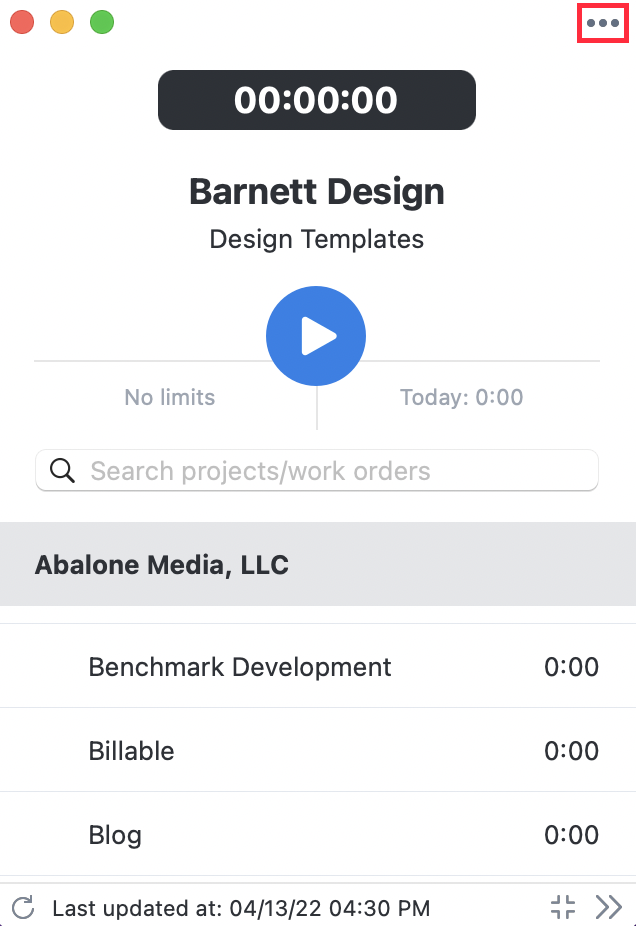Viewport: 636px width, 926px height.
Task: Expand the side panel with the double chevron
Action: coord(609,907)
